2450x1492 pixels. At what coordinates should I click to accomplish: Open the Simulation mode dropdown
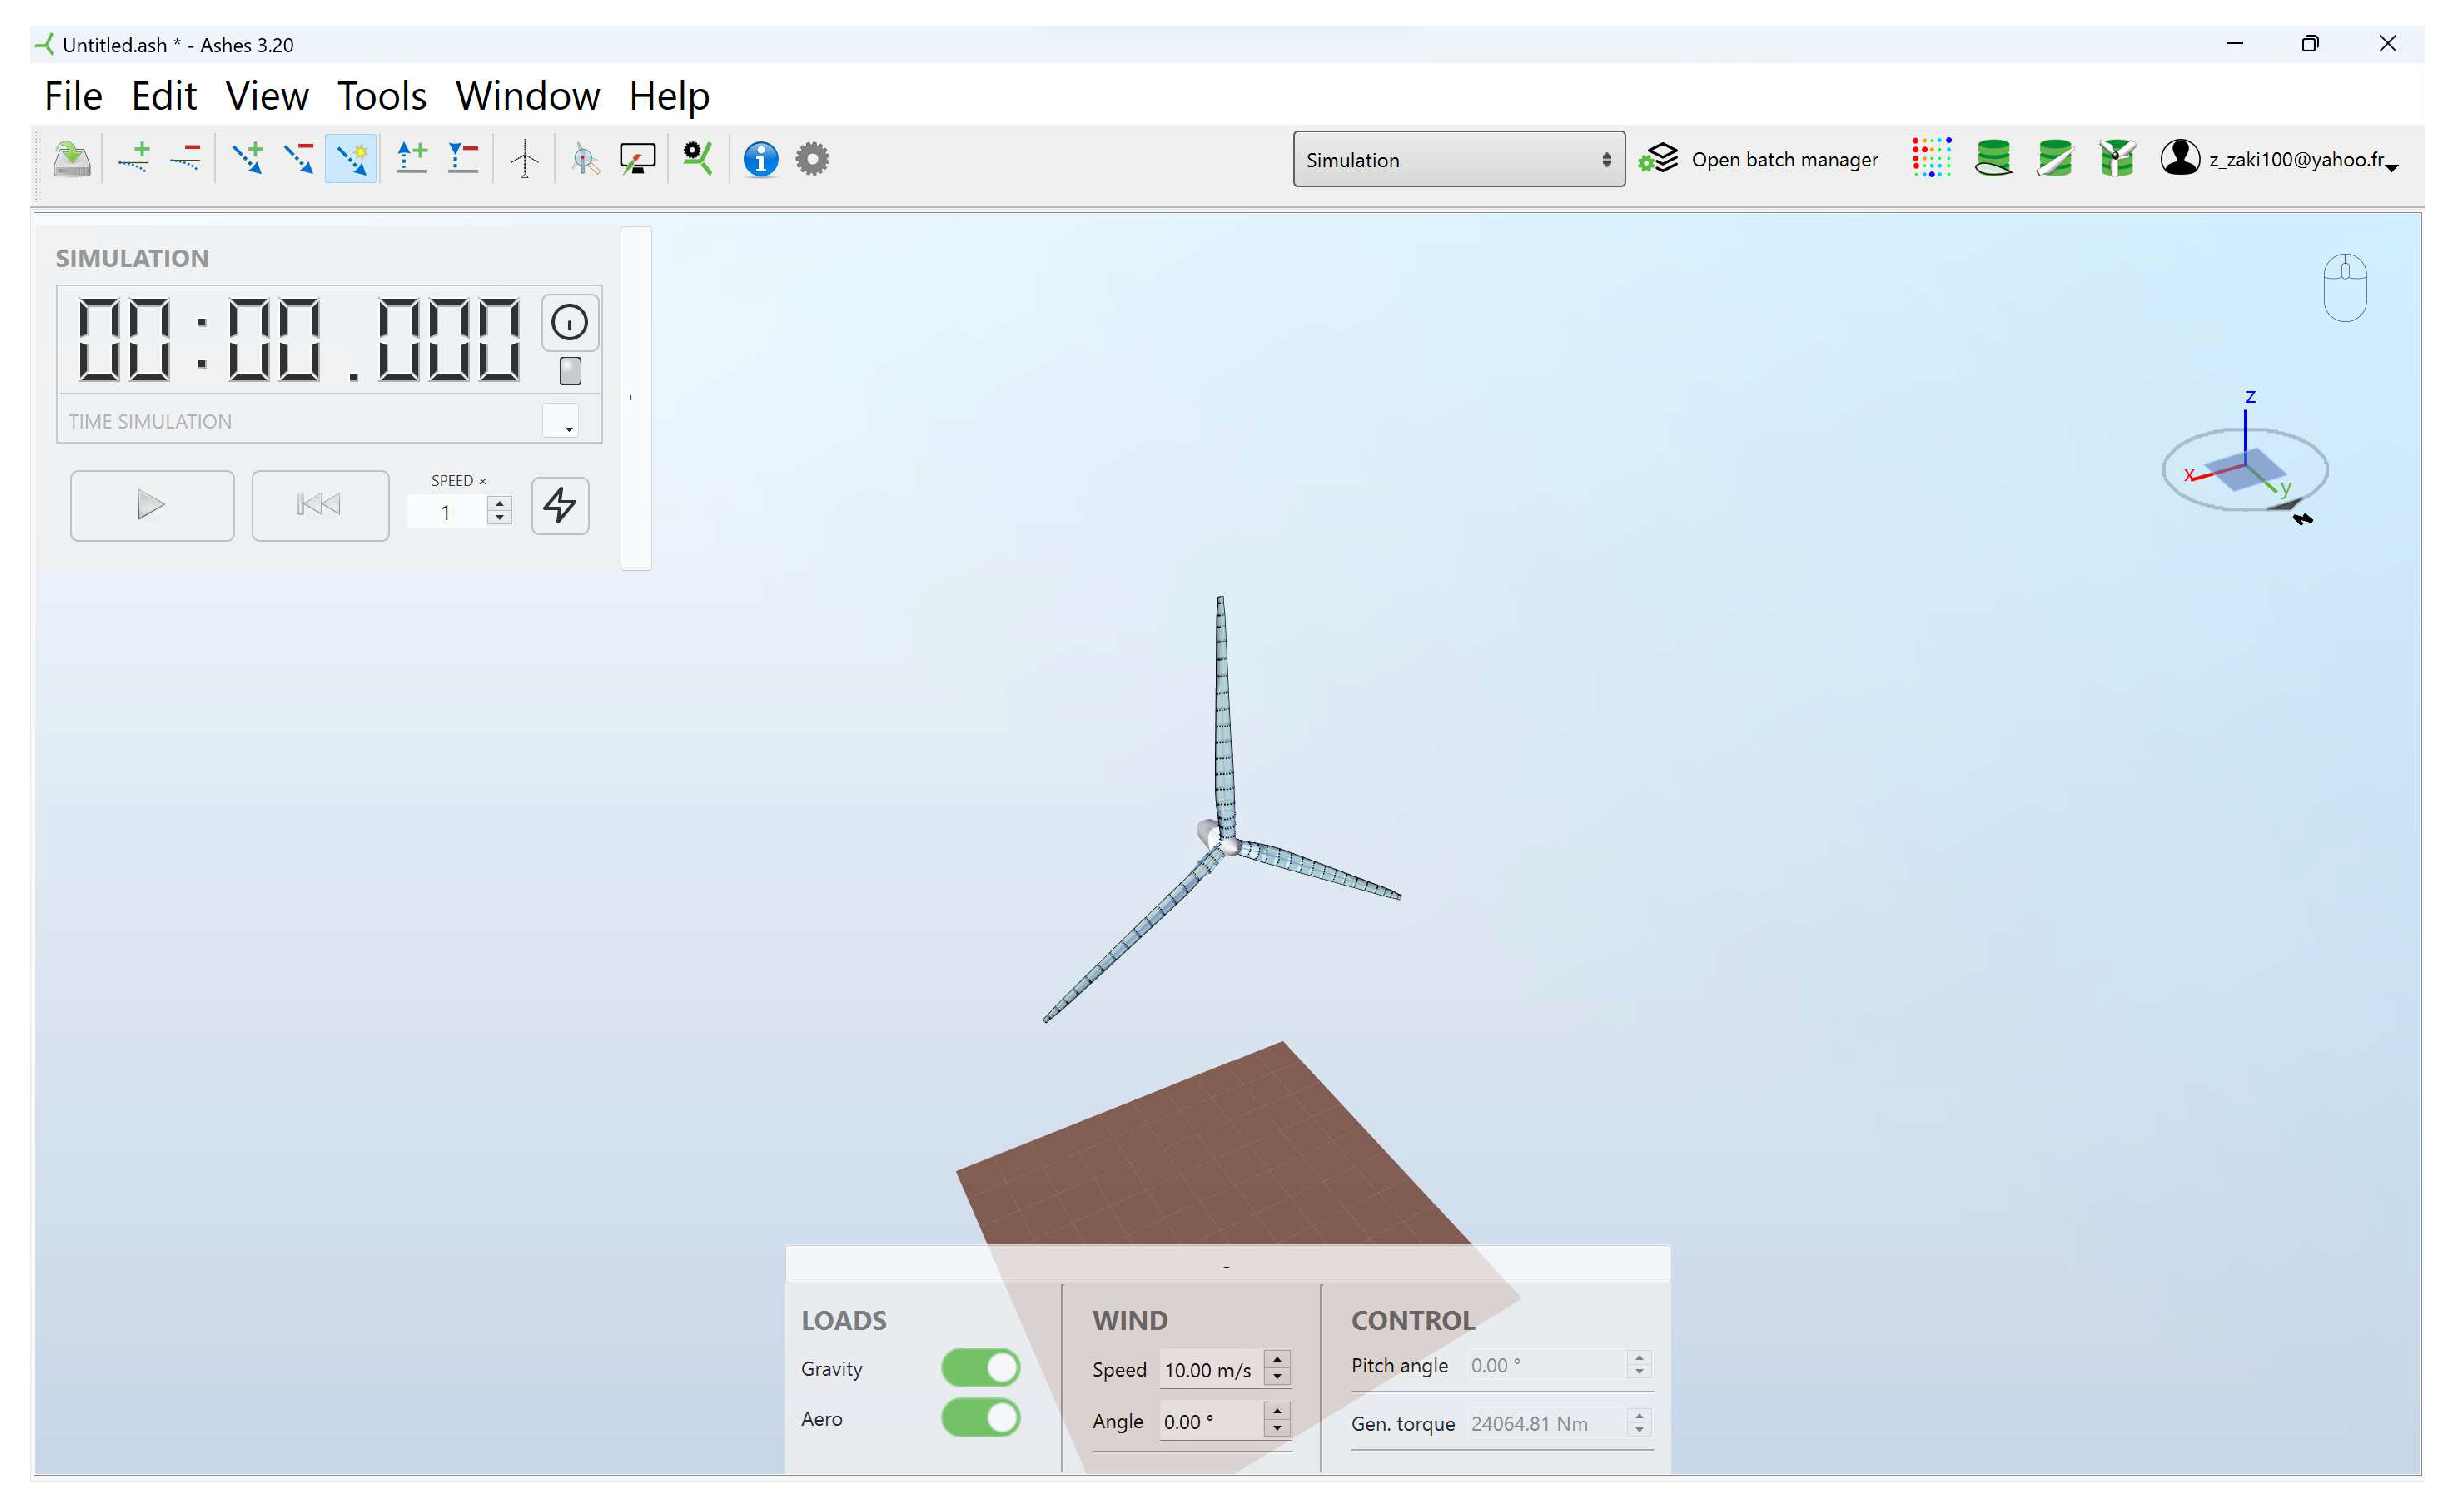click(1457, 160)
